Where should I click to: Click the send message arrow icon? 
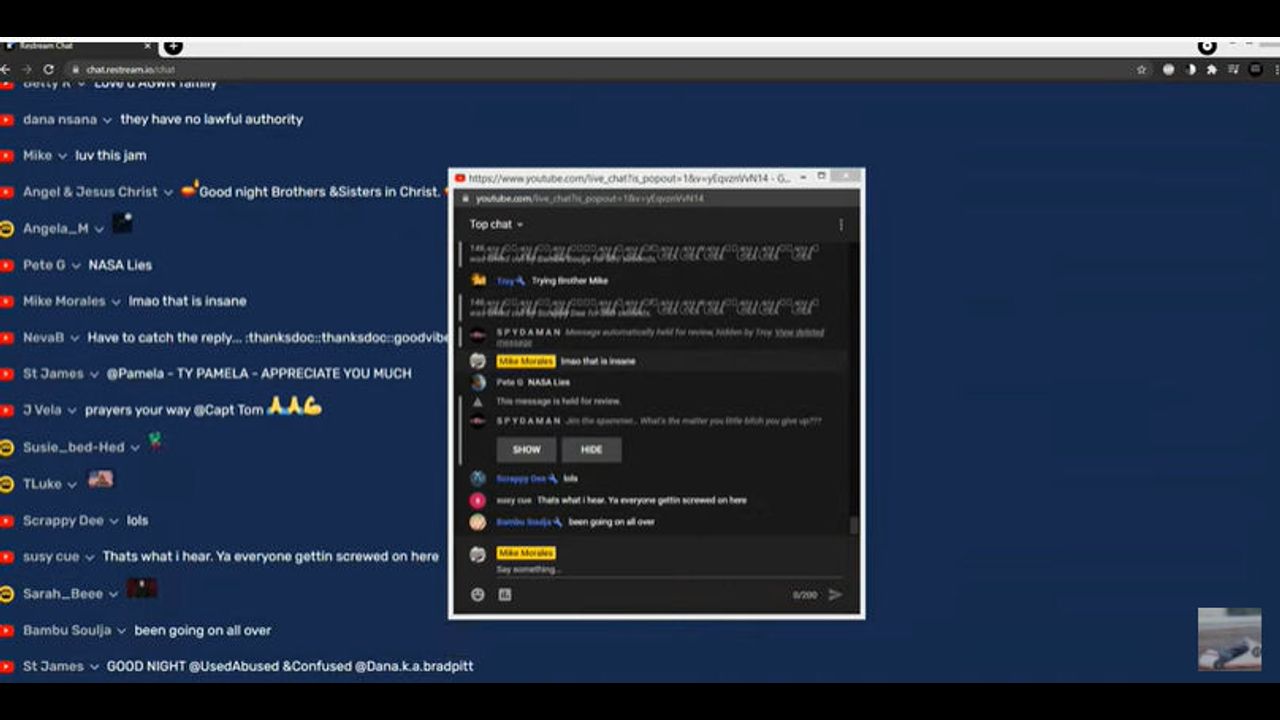tap(835, 595)
